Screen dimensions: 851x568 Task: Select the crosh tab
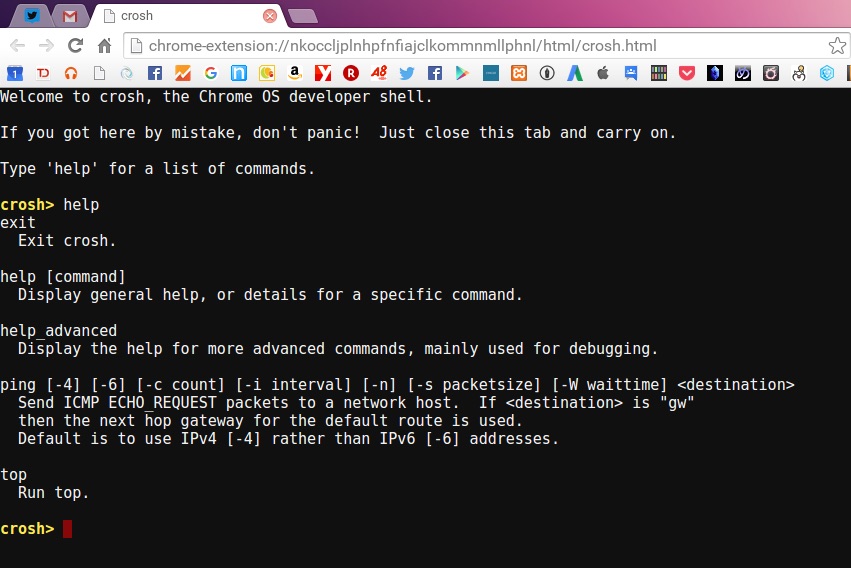click(x=186, y=16)
